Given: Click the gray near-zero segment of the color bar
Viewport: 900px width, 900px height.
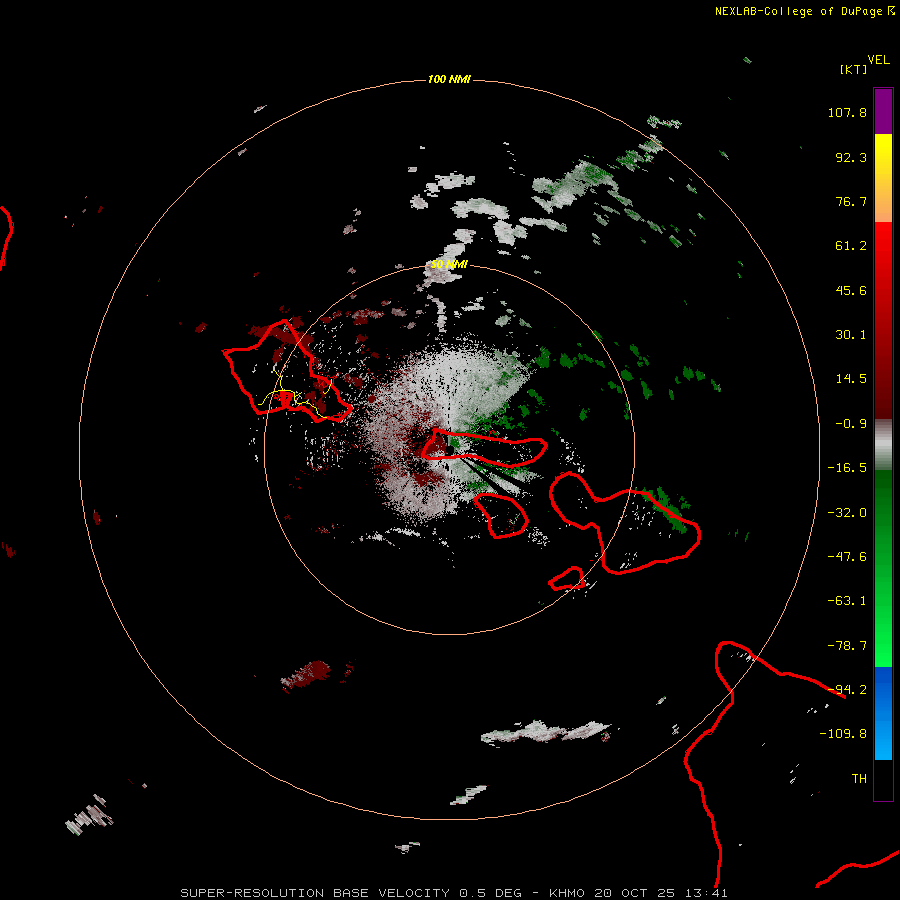Looking at the screenshot, I should point(883,445).
